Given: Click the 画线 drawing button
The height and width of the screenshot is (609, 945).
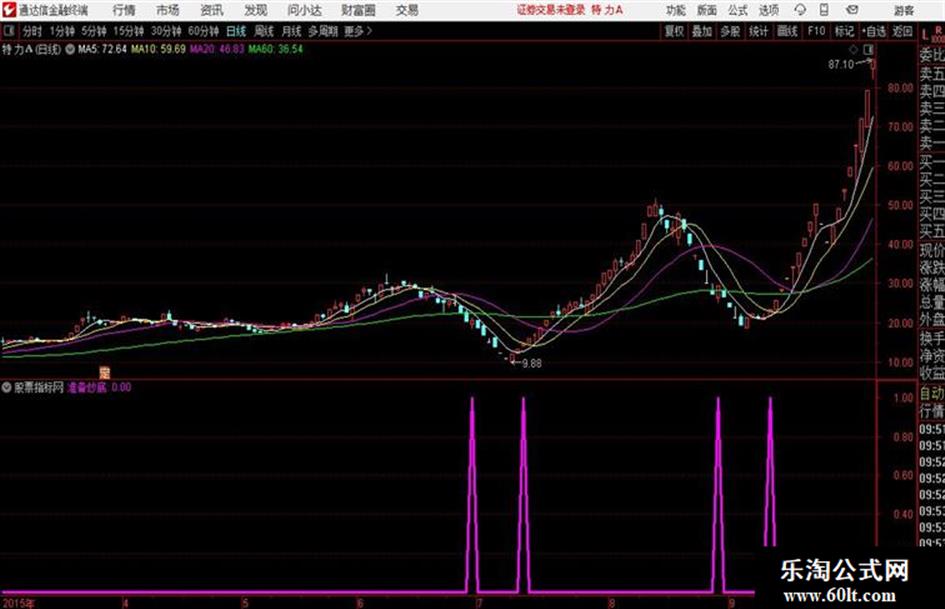Looking at the screenshot, I should point(787,31).
